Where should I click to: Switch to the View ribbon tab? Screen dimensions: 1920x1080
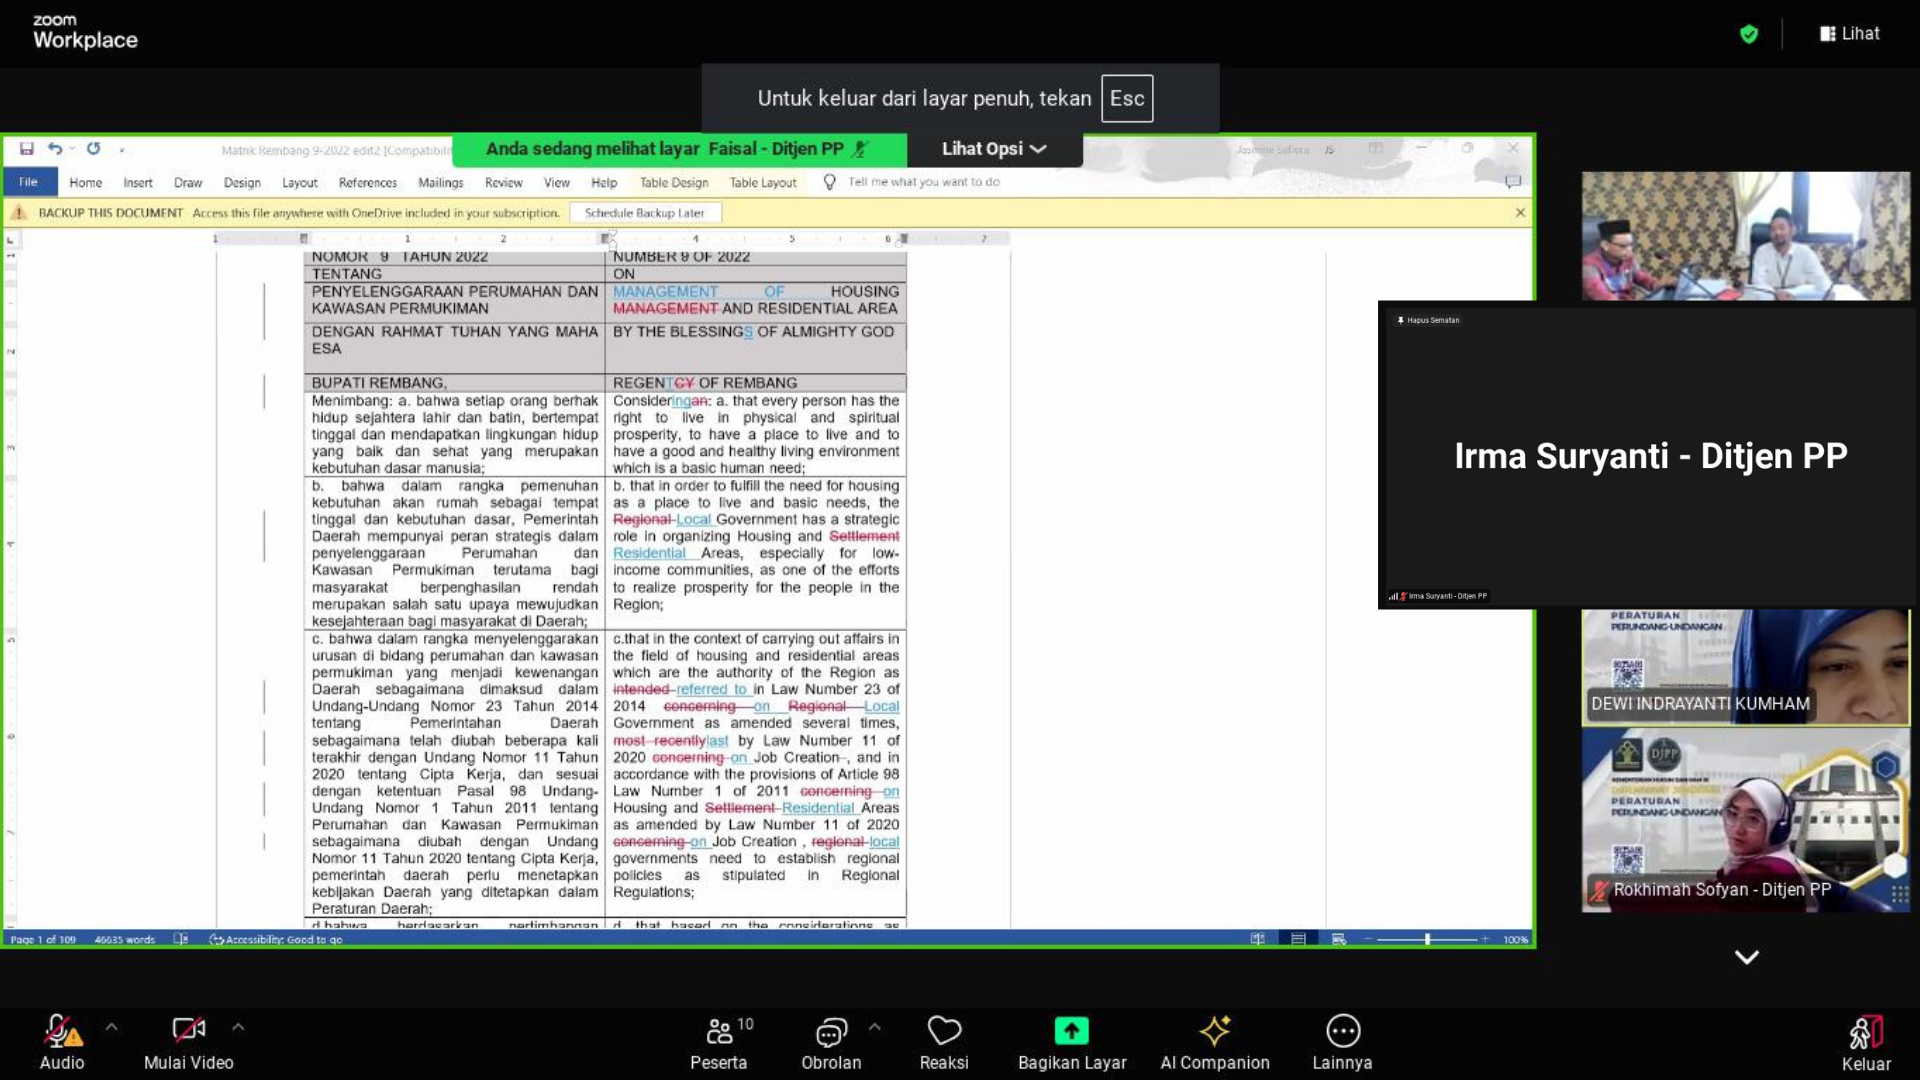point(557,183)
